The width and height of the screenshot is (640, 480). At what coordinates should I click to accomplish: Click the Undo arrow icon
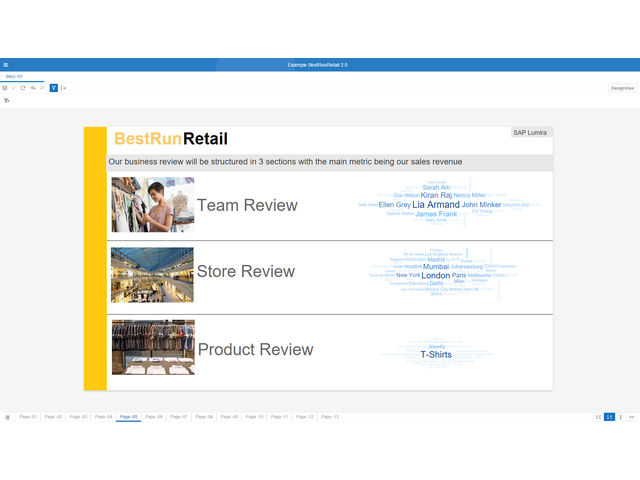tap(33, 88)
